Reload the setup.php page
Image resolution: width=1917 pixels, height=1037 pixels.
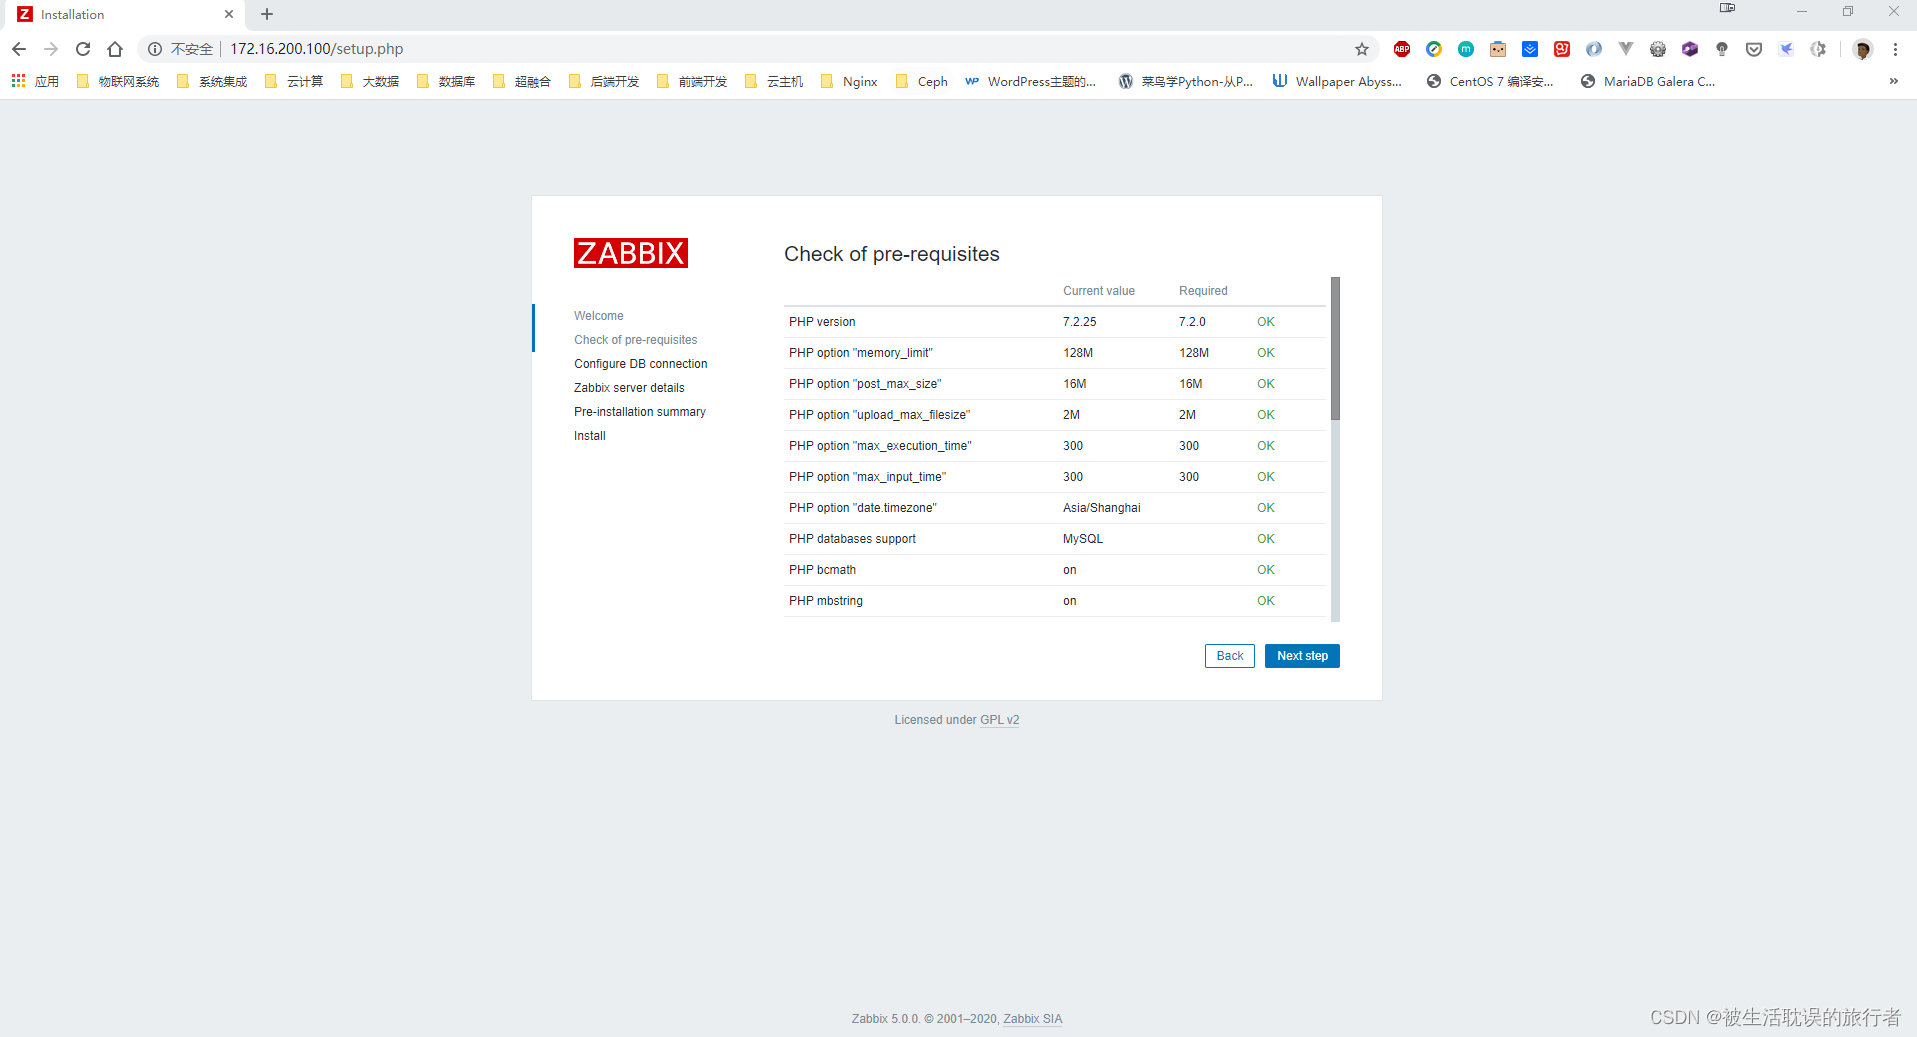tap(83, 49)
